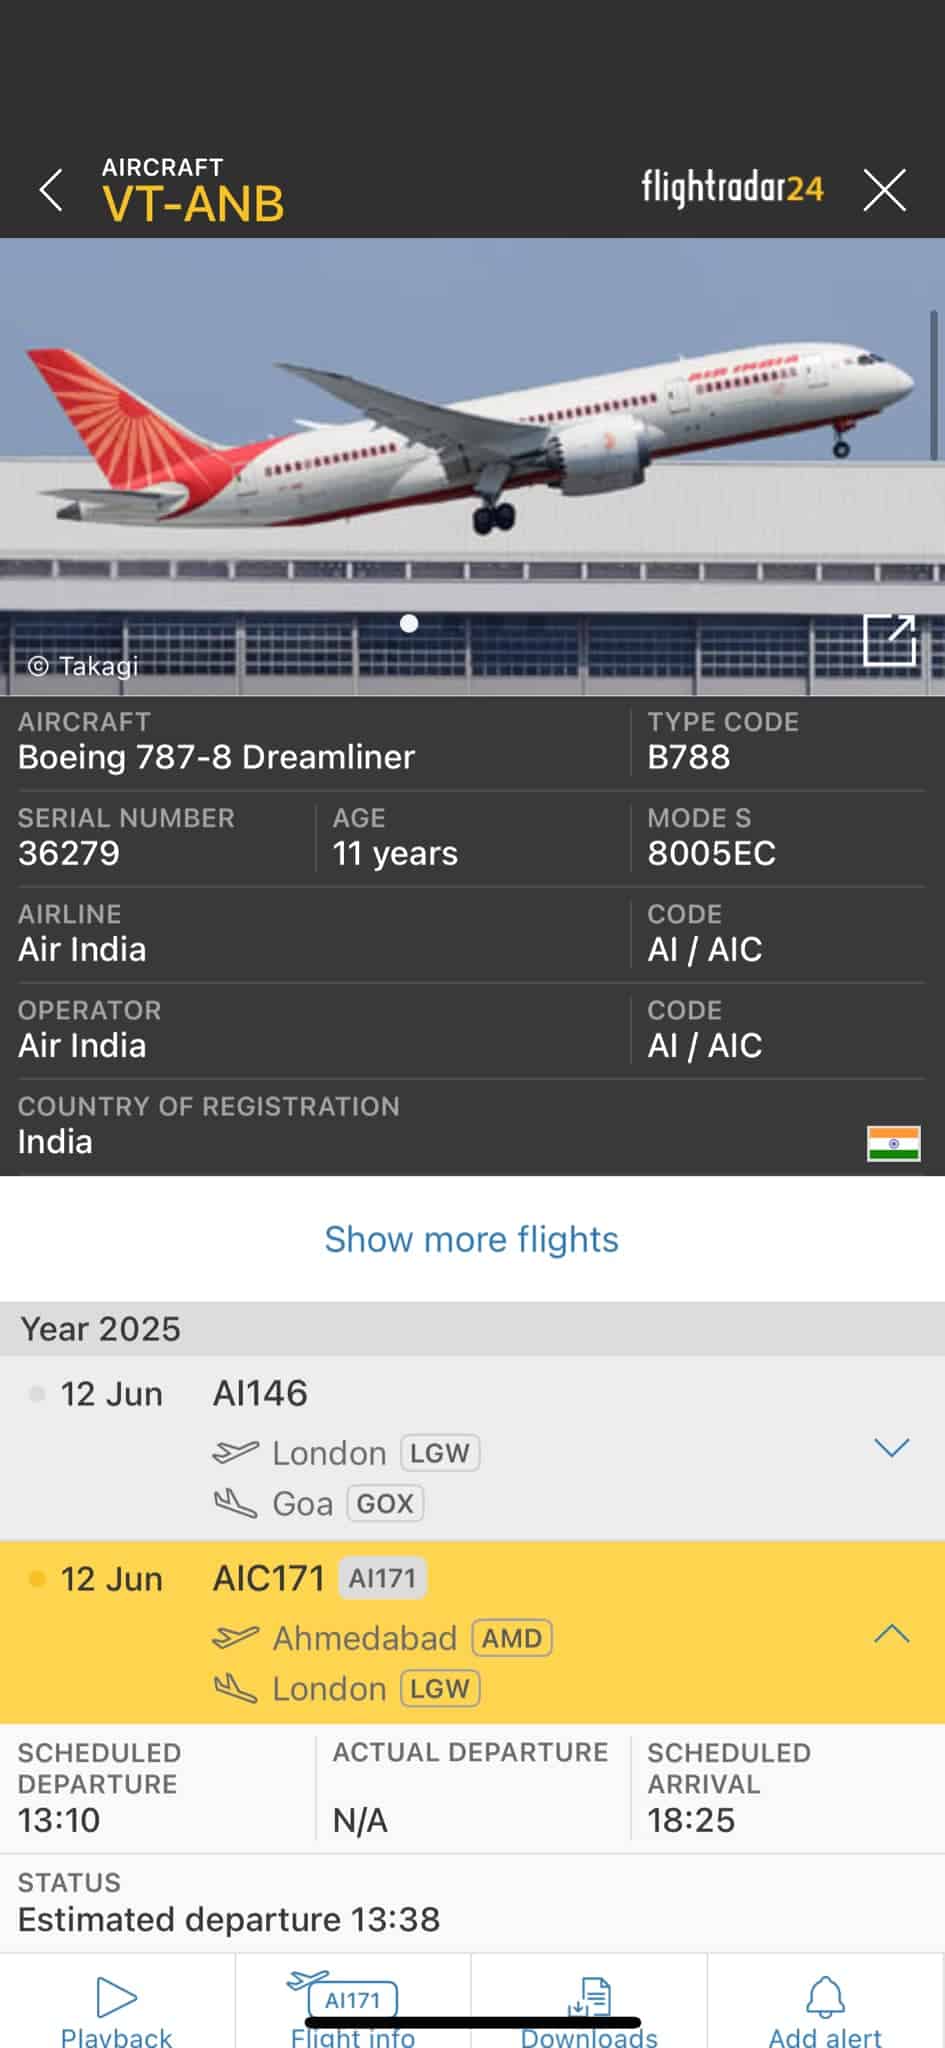Open the Downloads option

pos(589,2010)
